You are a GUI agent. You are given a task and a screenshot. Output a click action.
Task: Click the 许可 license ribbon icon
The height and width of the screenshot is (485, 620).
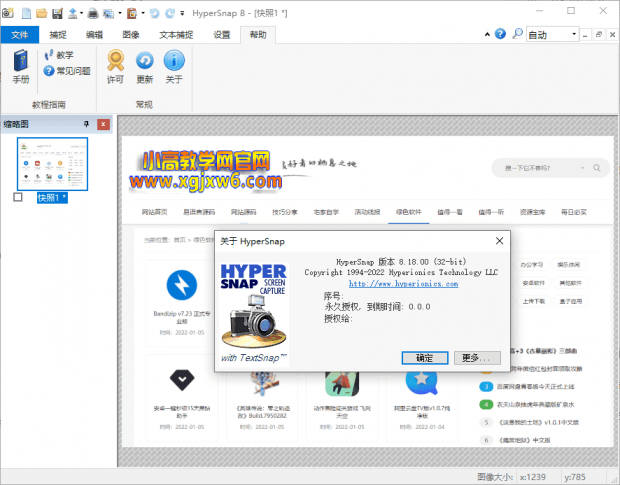(x=115, y=66)
